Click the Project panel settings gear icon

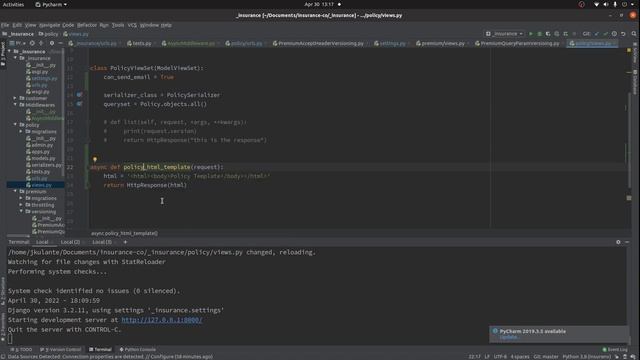click(51, 43)
